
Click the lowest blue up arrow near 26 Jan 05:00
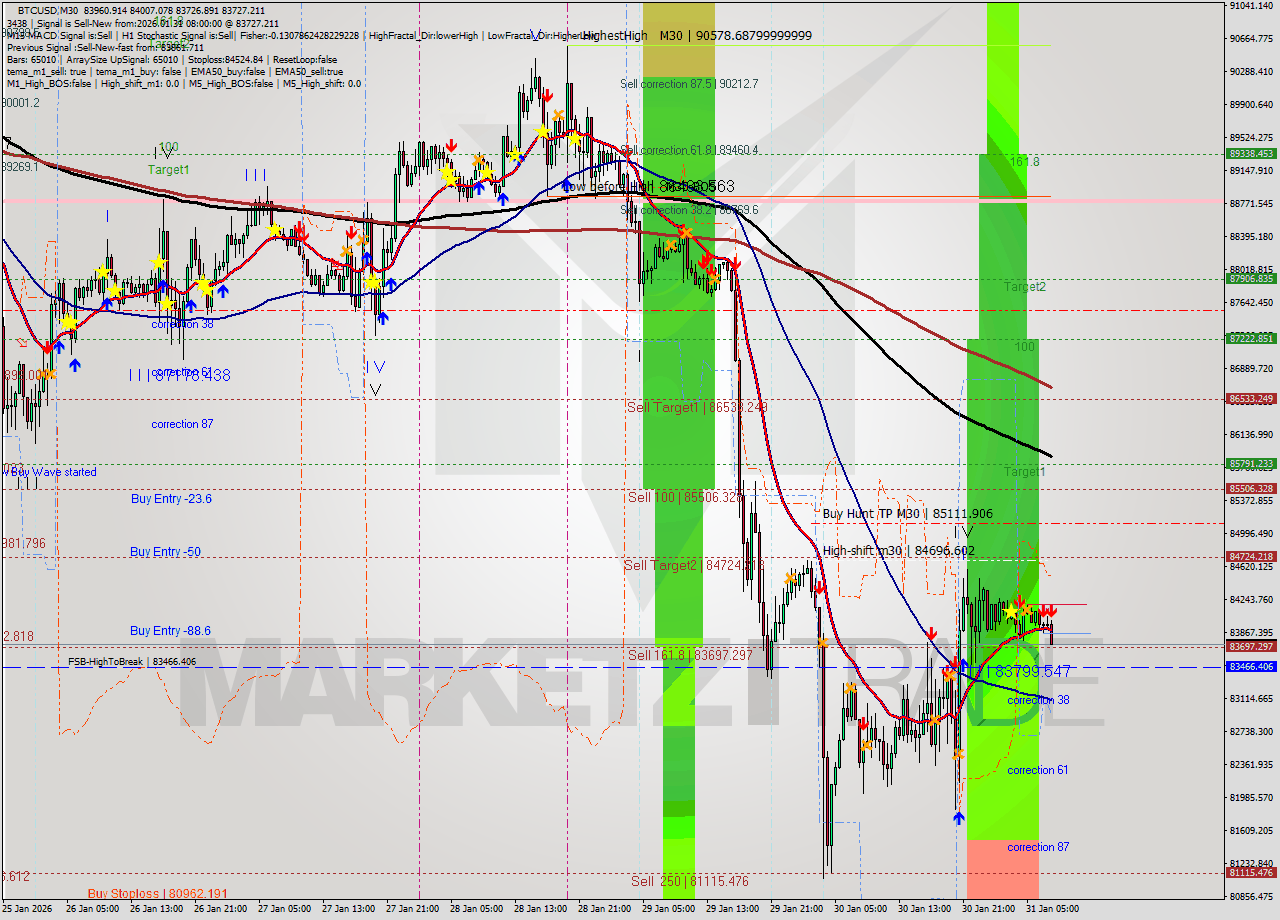(x=75, y=365)
